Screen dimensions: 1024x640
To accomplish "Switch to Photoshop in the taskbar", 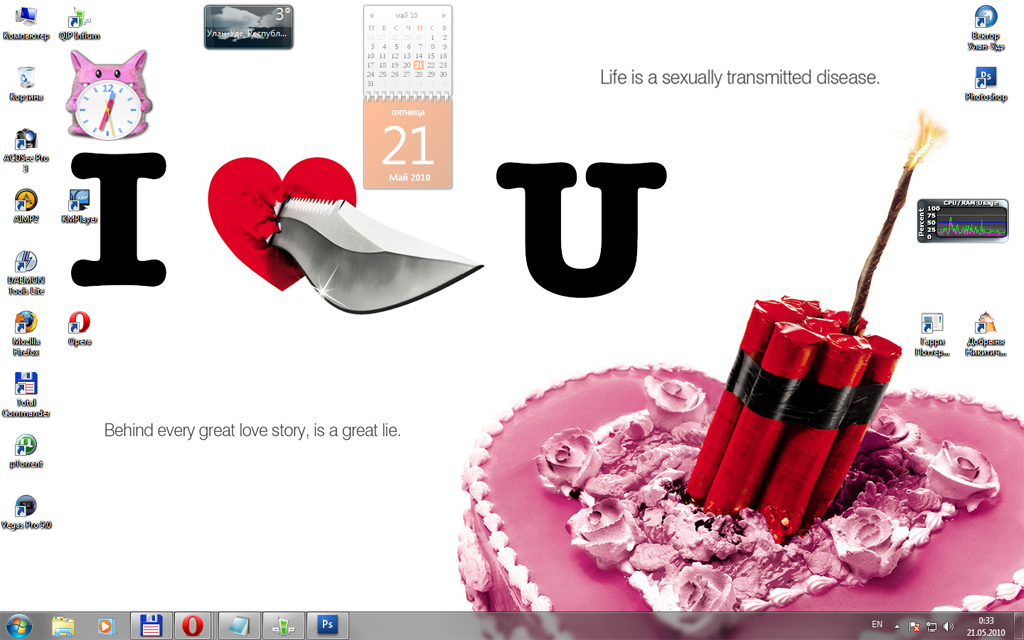I will pyautogui.click(x=326, y=626).
